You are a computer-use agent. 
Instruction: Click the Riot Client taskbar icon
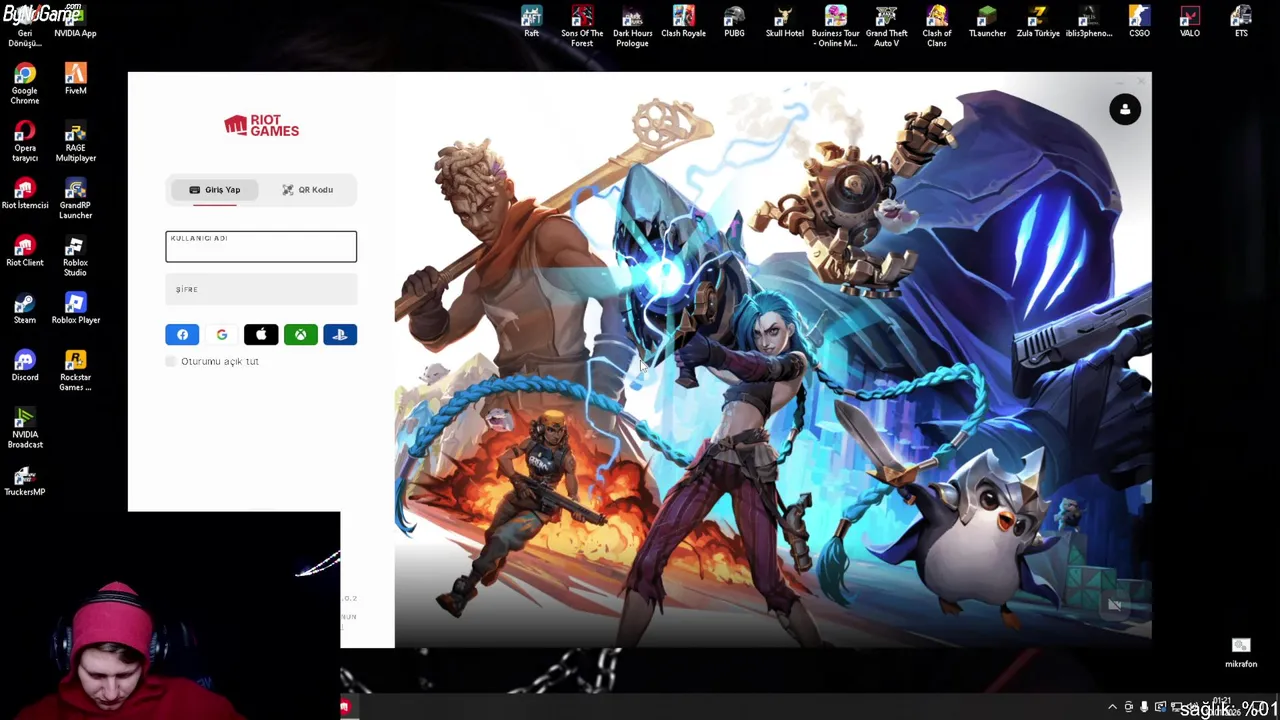coord(344,707)
